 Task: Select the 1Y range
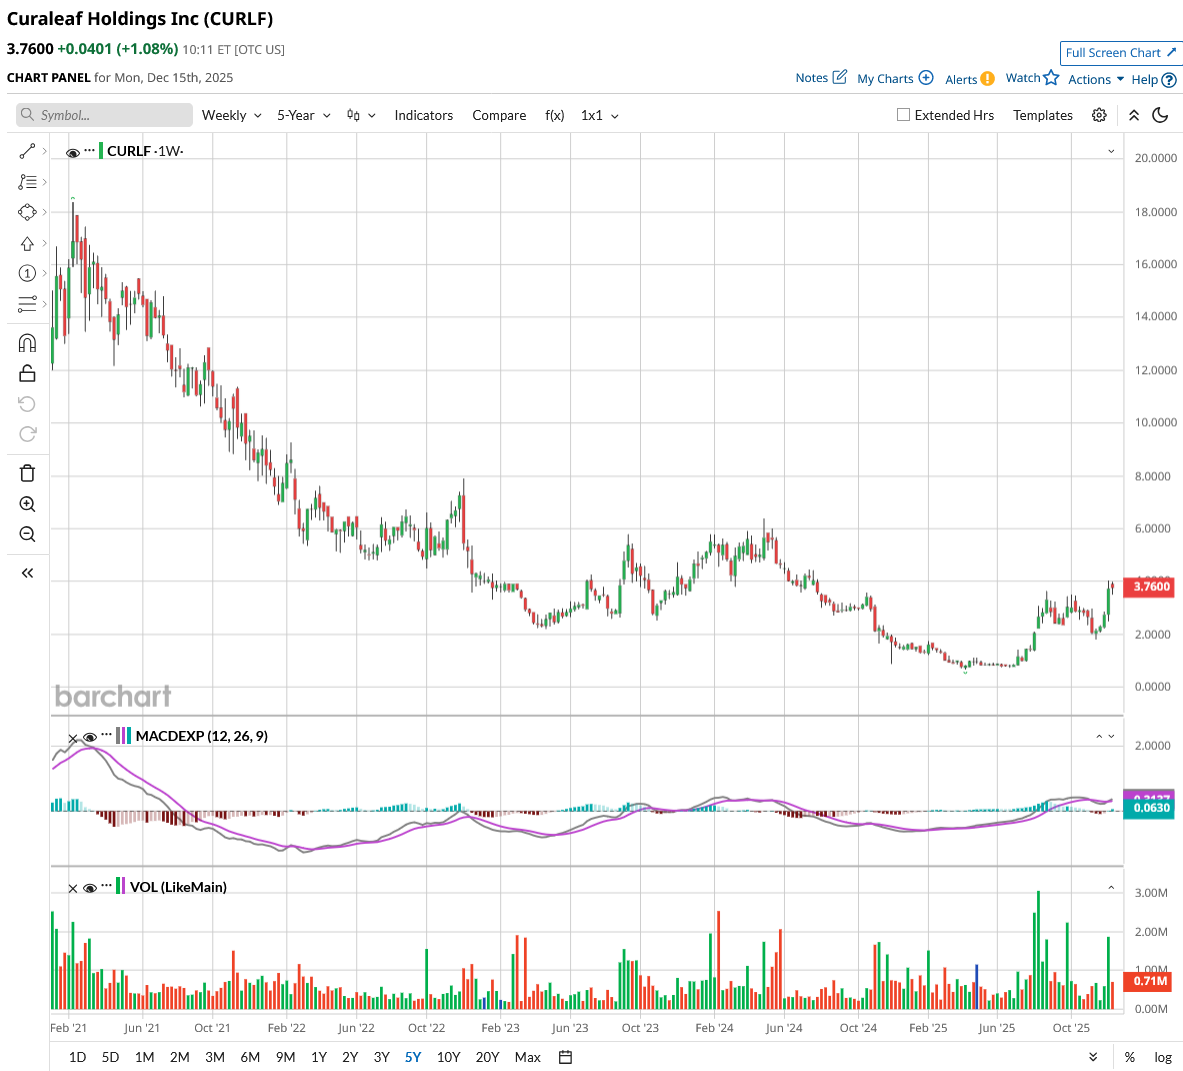point(319,1057)
